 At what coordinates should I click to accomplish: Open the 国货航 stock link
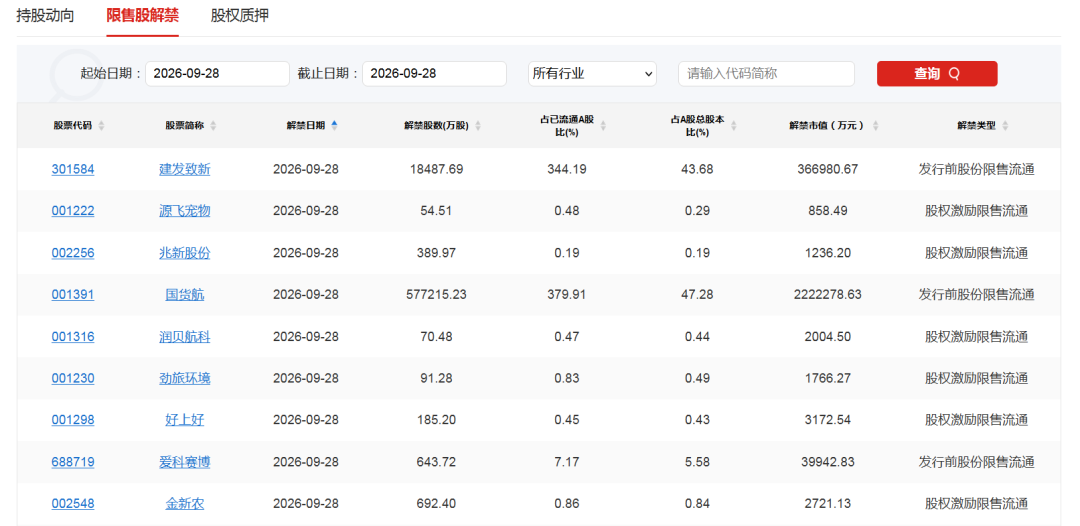(x=185, y=295)
